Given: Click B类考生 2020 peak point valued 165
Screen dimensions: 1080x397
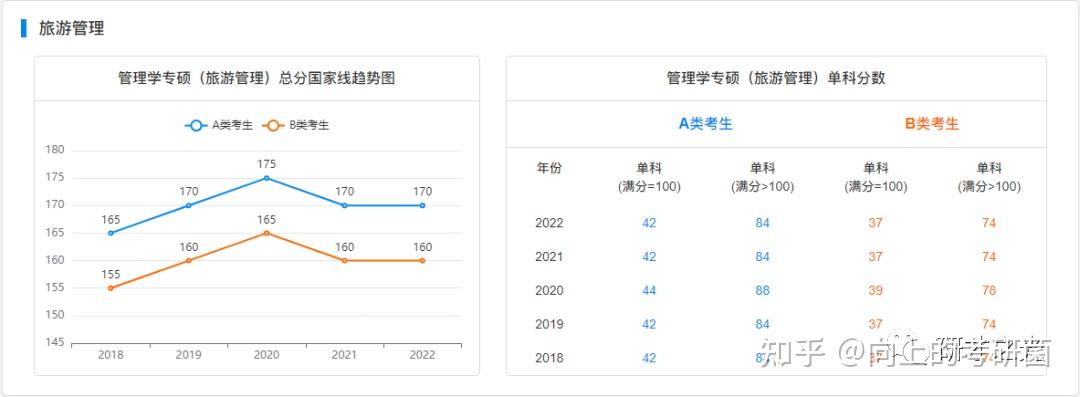Looking at the screenshot, I should pyautogui.click(x=267, y=233).
